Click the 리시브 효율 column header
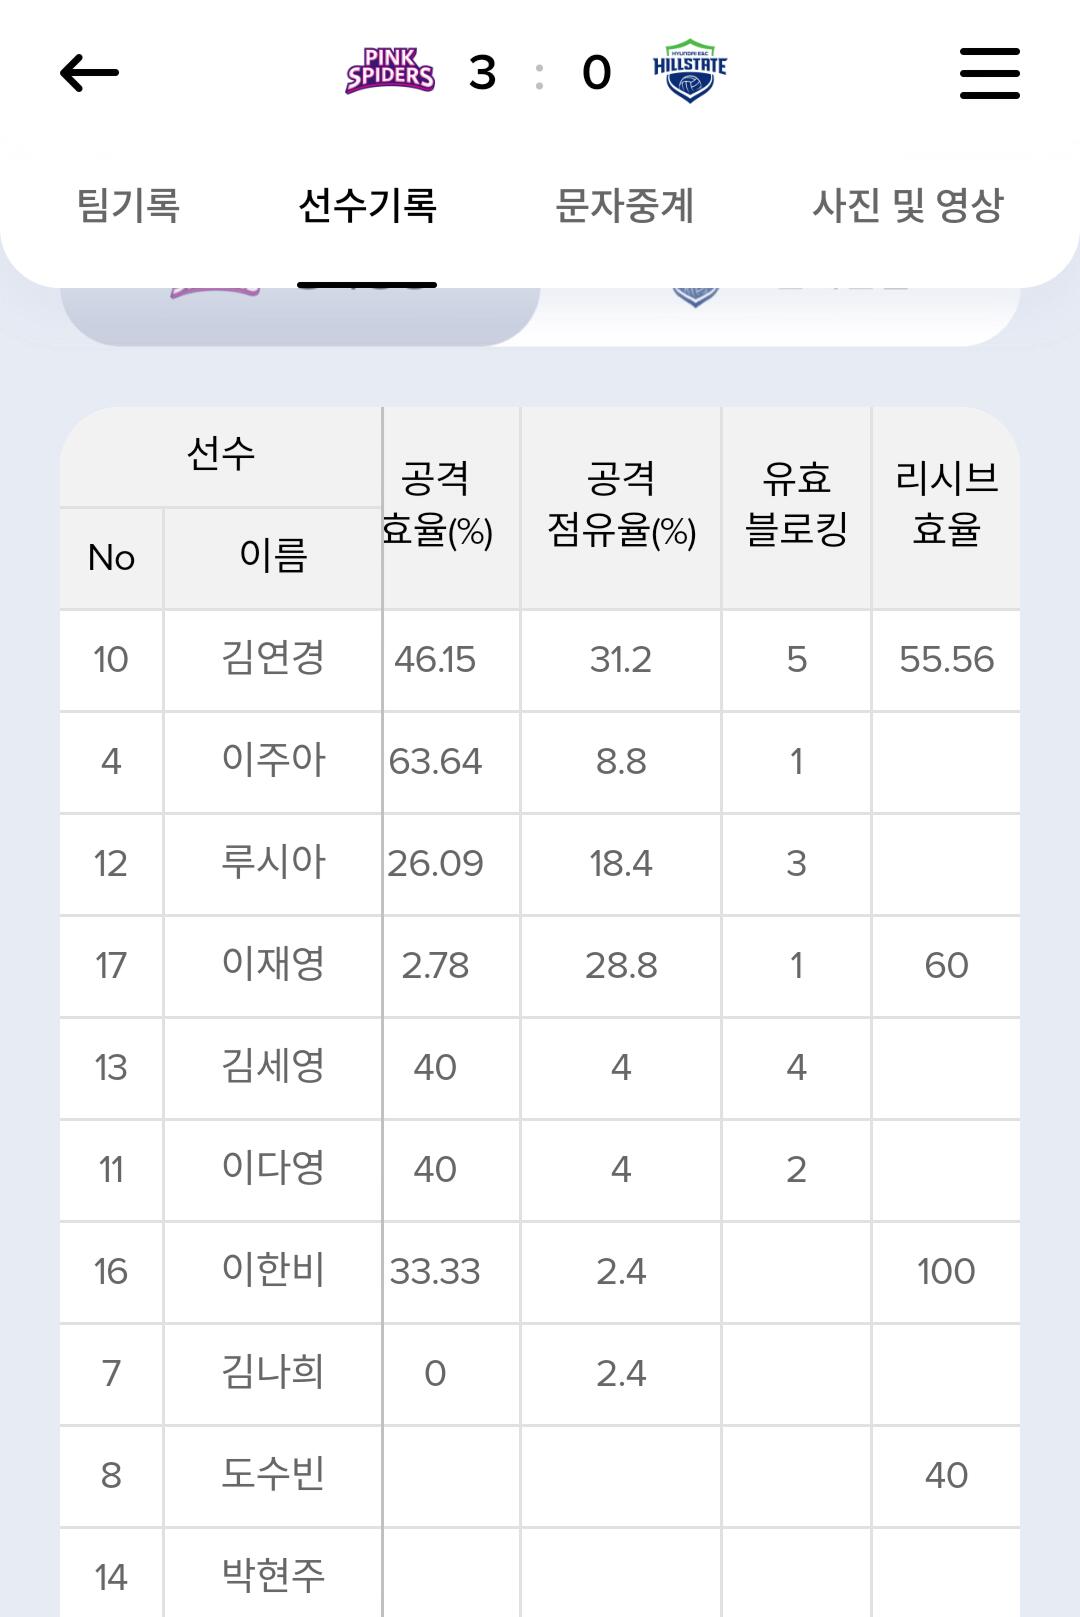 point(946,505)
